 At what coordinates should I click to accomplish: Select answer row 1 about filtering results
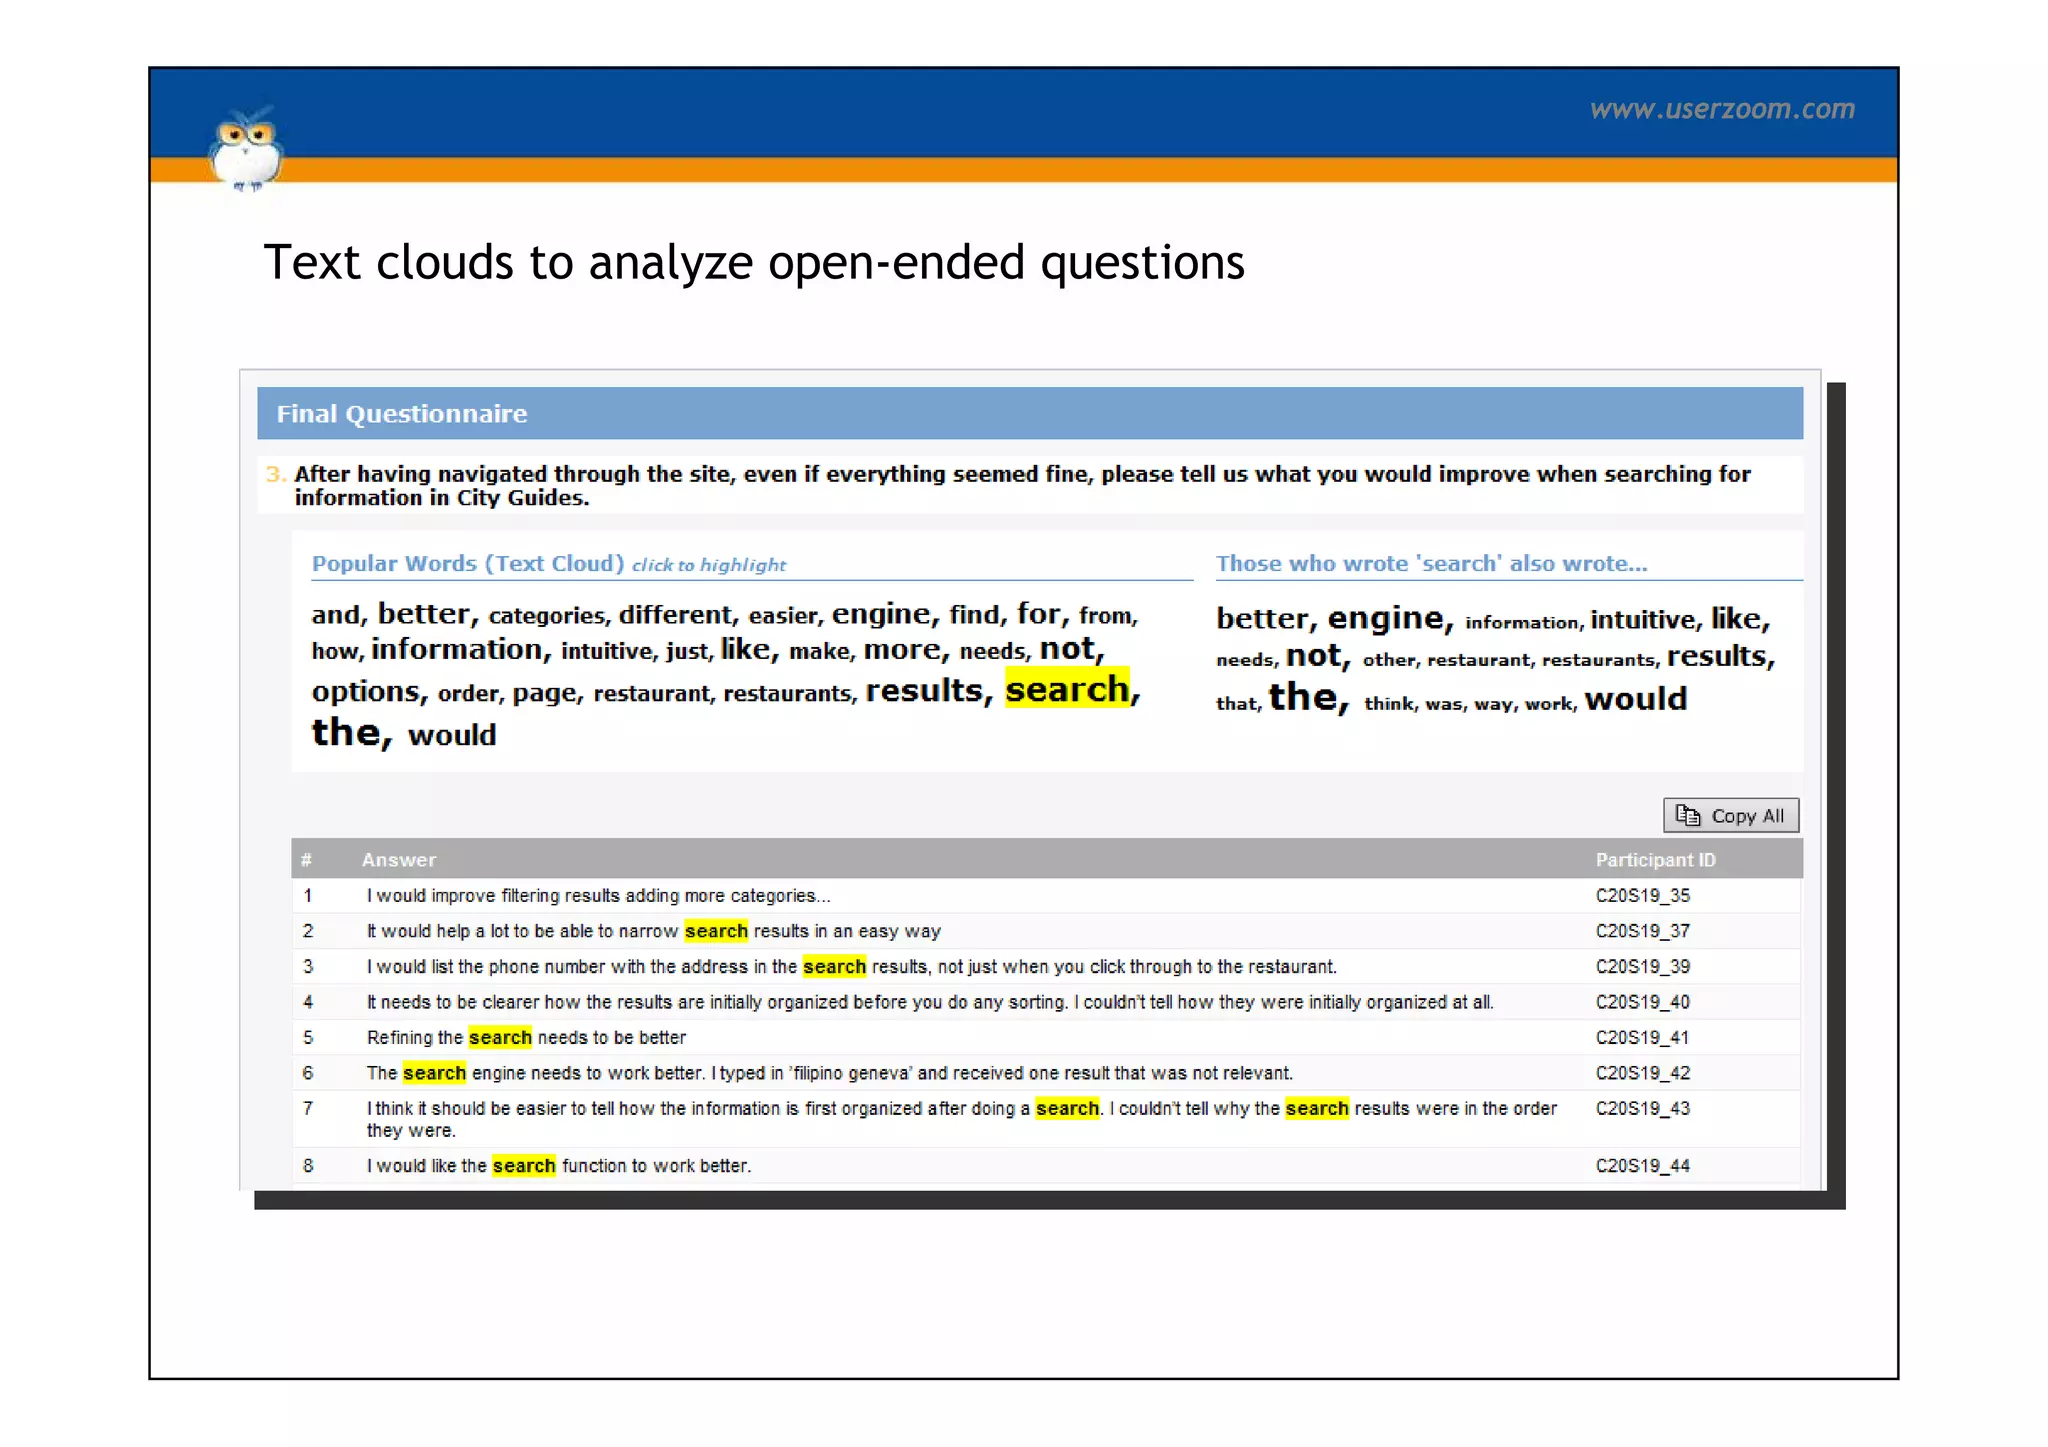597,896
